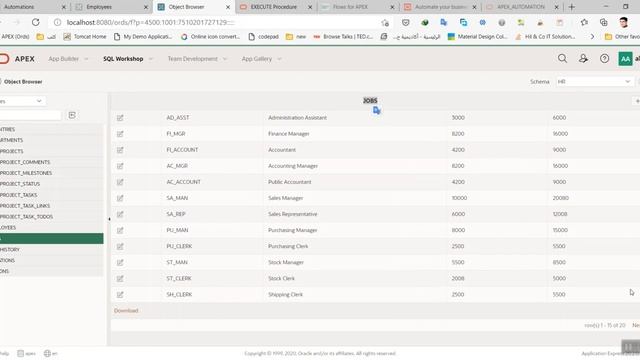640x360 pixels.
Task: Click the Download link
Action: pyautogui.click(x=126, y=311)
